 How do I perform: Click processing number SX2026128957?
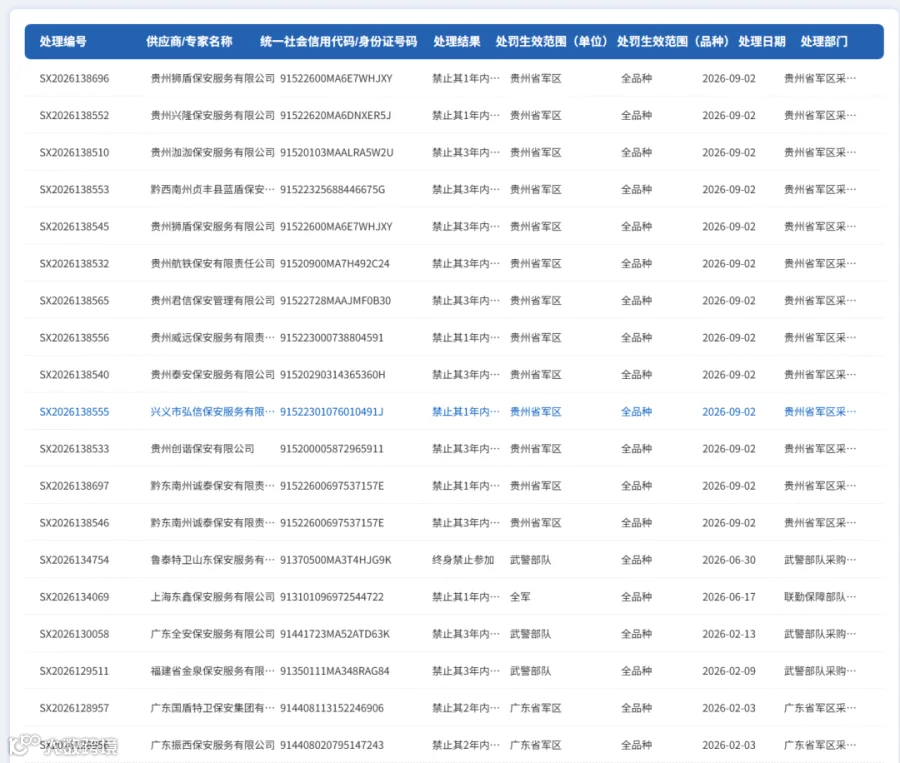[74, 708]
